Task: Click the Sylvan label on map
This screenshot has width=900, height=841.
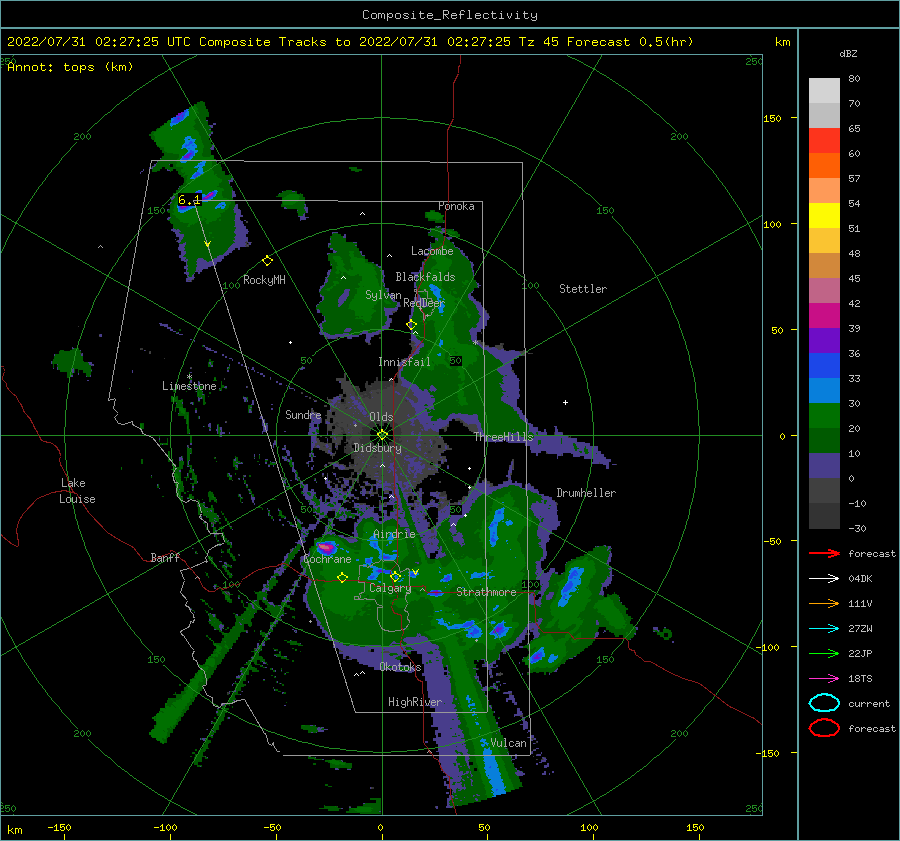Action: (x=383, y=295)
